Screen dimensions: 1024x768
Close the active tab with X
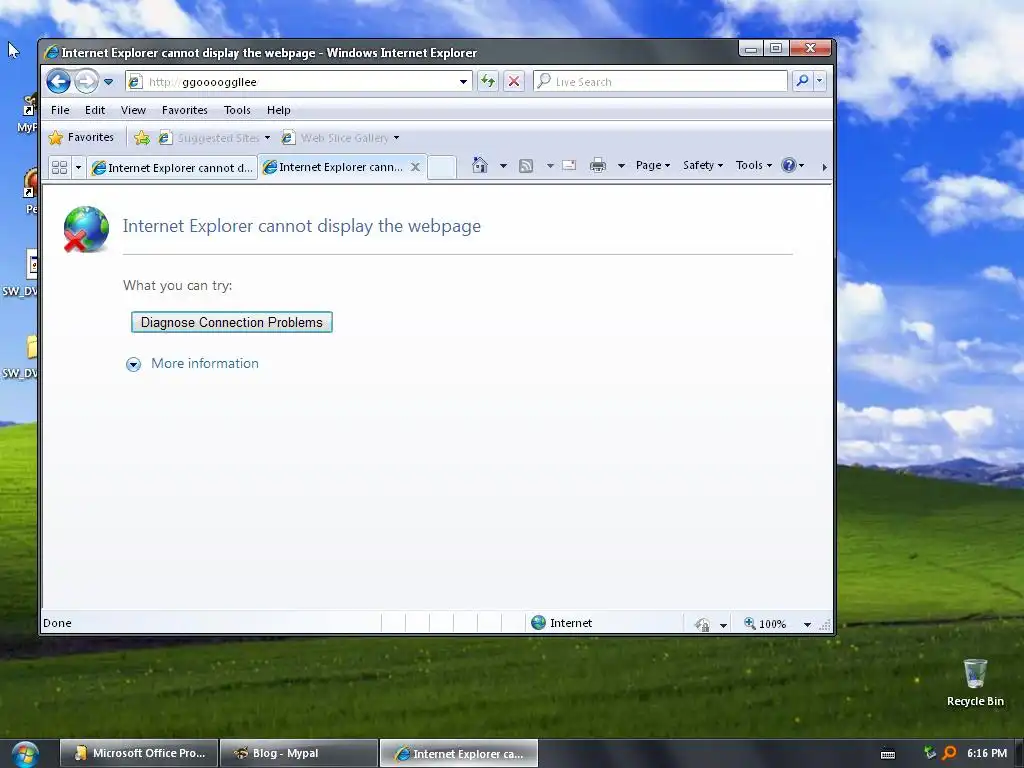415,167
